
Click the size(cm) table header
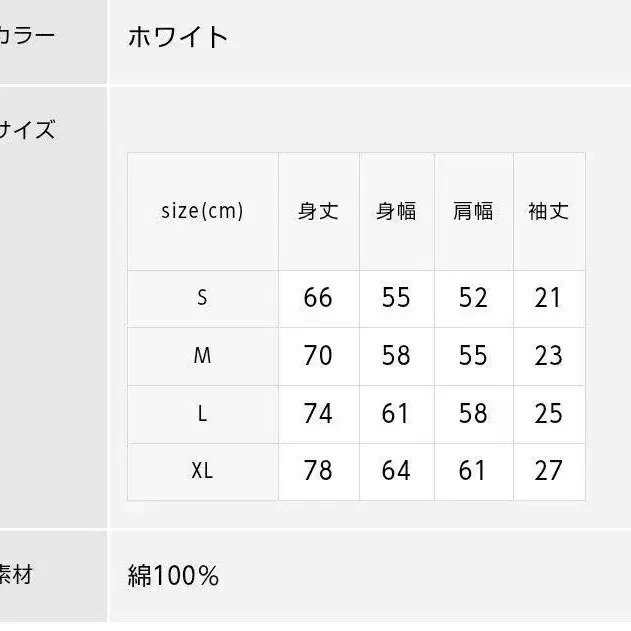(x=202, y=211)
